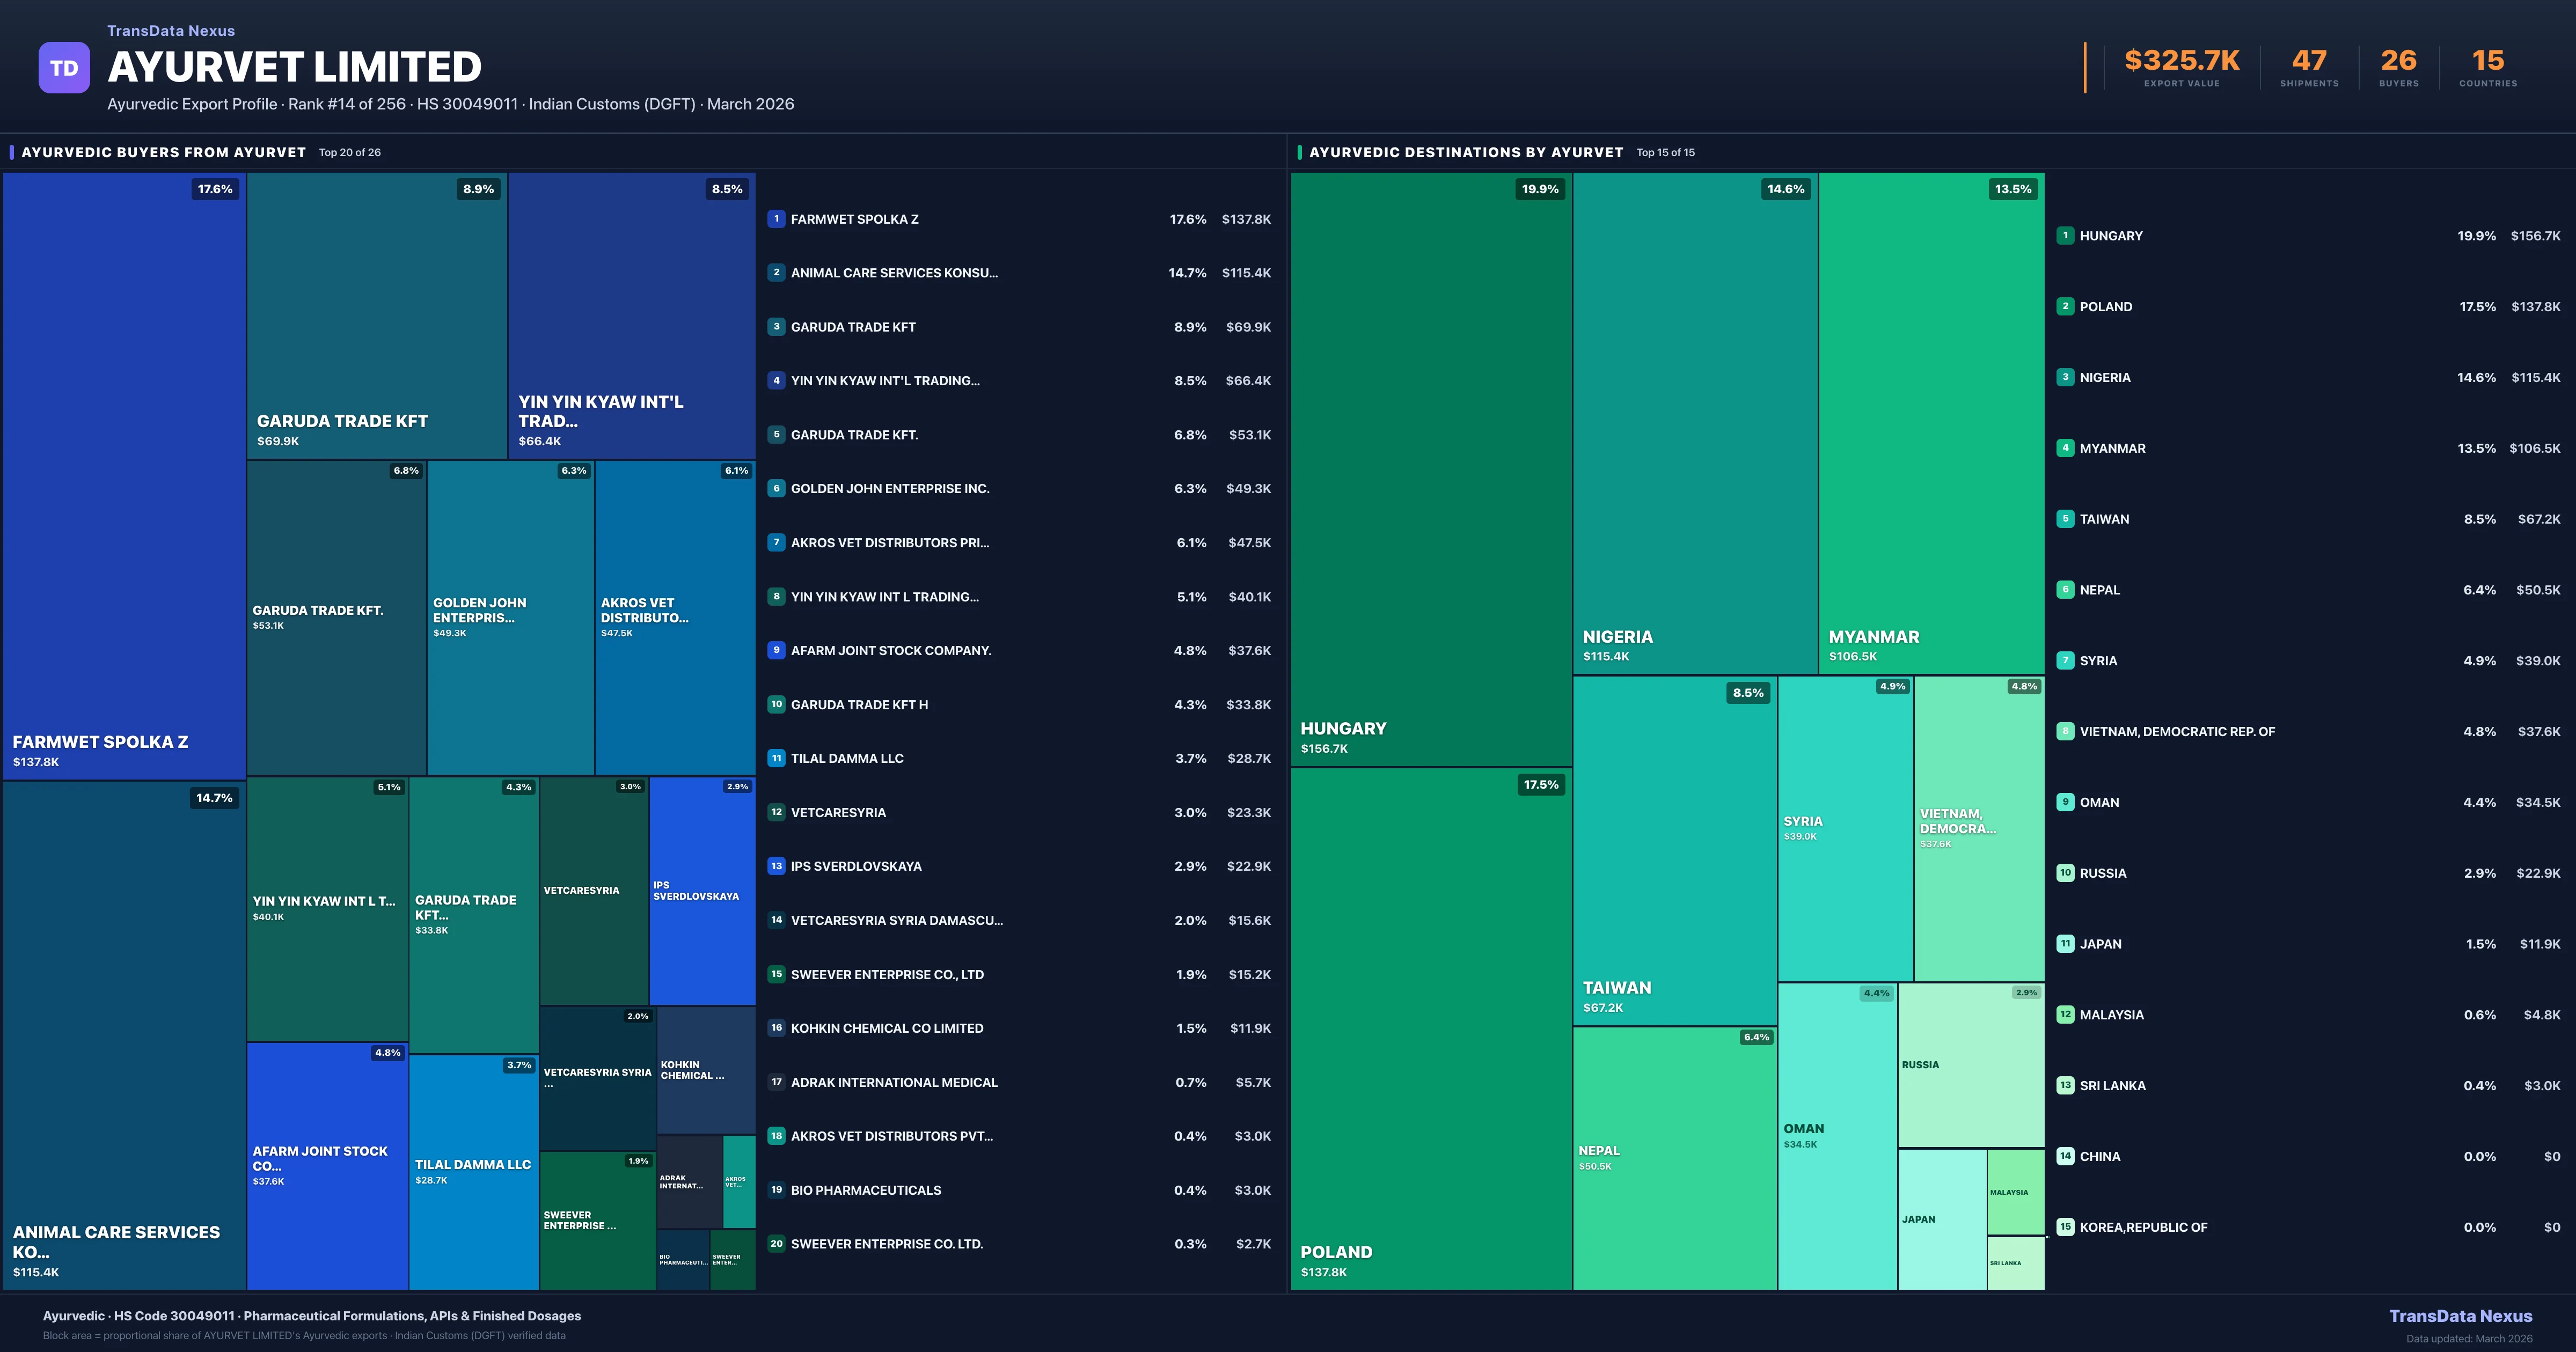The image size is (2576, 1352).
Task: Click rank badge 1 next to FARMWET SPOLKA Z
Action: [776, 219]
